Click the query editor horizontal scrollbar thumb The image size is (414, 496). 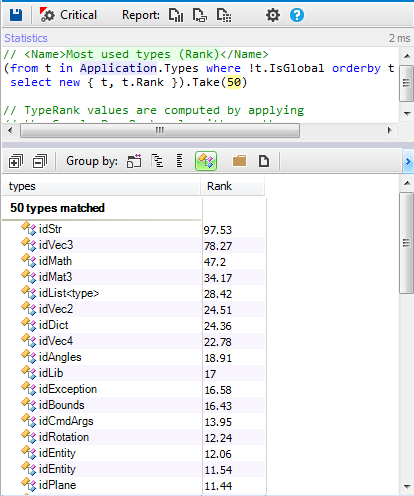[x=160, y=130]
